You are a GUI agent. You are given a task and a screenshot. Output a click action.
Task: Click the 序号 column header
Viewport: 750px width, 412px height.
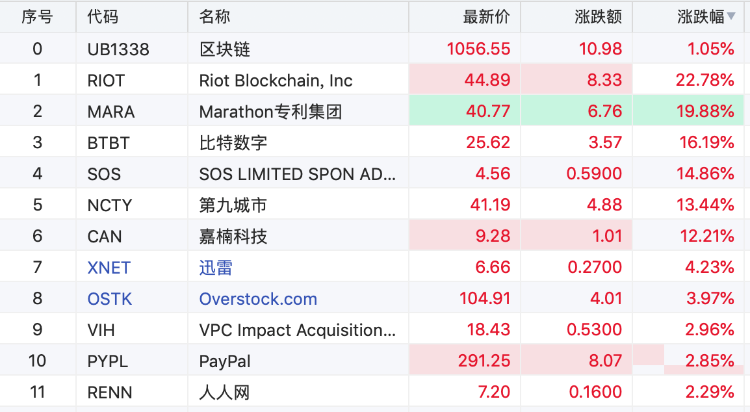coord(37,17)
